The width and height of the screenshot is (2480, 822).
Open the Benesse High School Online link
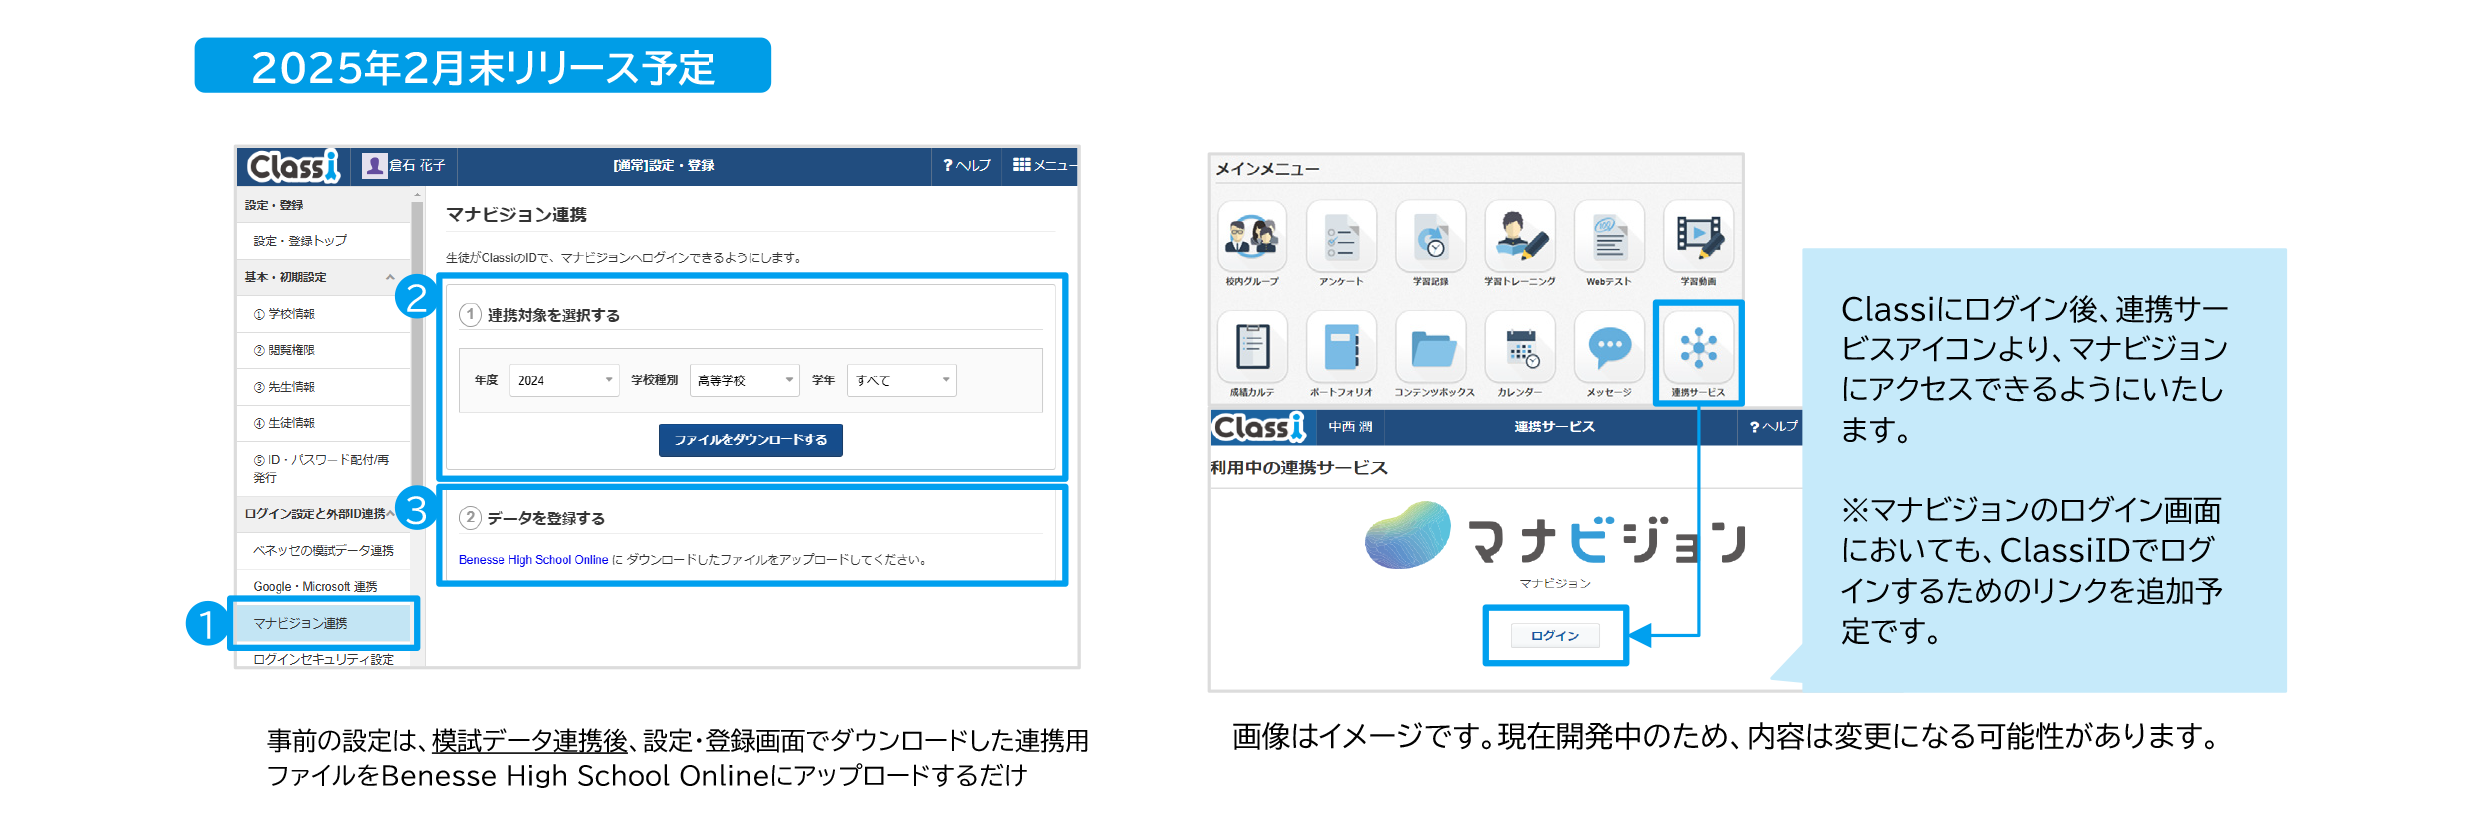click(533, 560)
